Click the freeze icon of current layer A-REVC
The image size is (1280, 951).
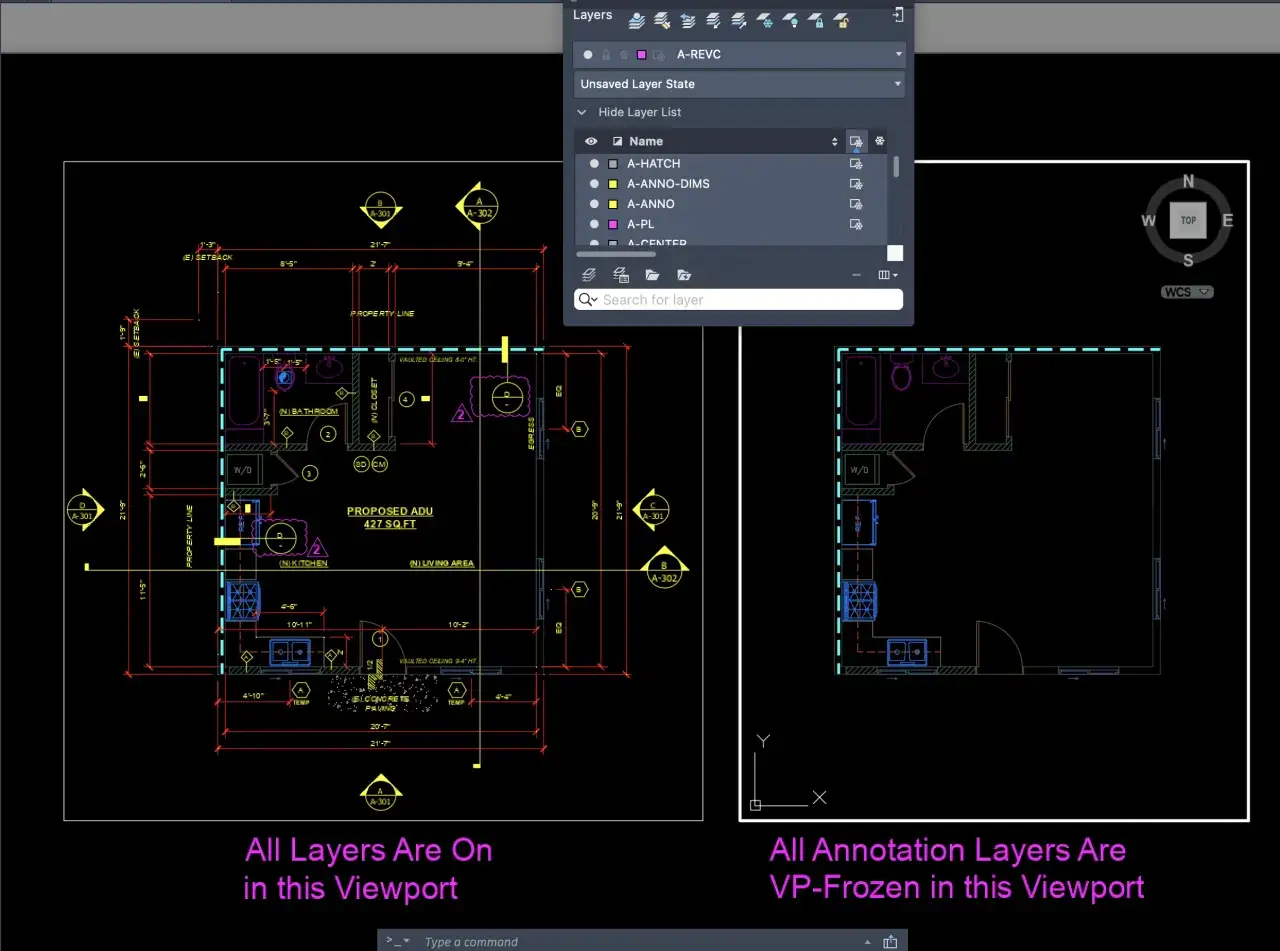625,54
